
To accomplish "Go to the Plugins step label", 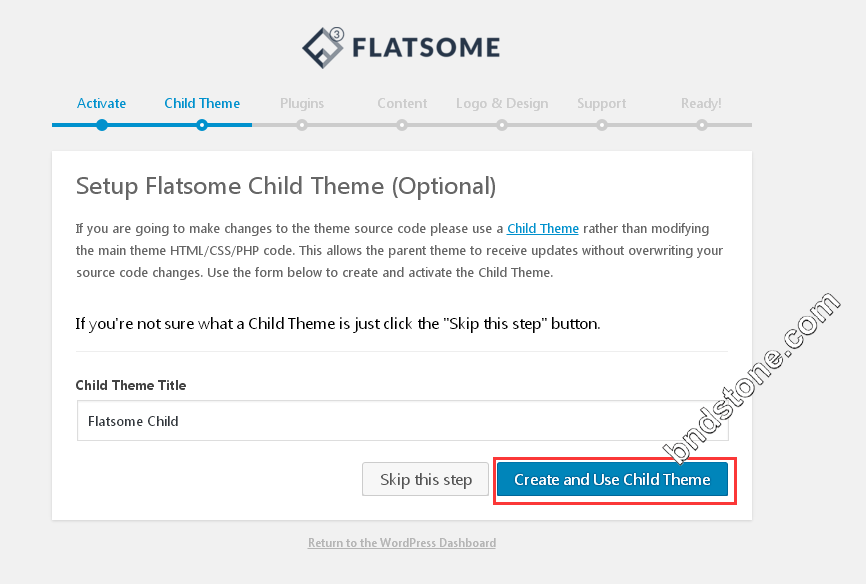I will 302,103.
